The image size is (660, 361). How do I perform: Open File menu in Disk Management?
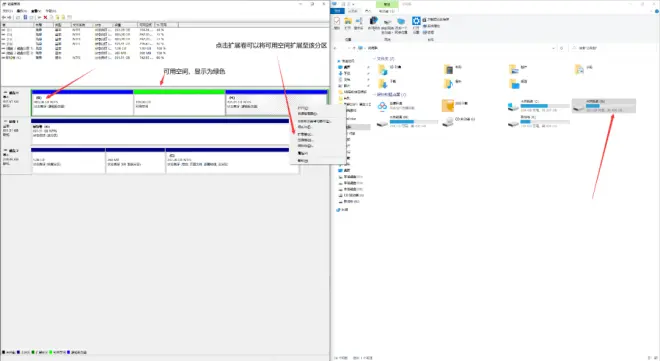point(8,11)
